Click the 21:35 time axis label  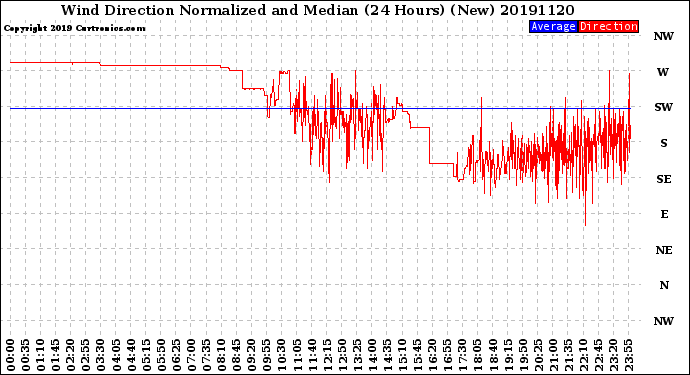tap(568, 355)
